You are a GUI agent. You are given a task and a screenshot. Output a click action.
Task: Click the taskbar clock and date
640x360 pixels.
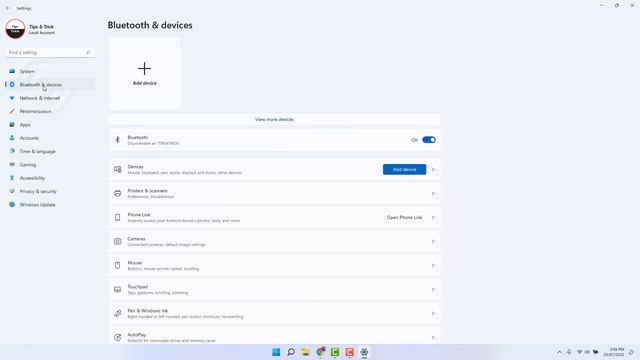point(614,352)
